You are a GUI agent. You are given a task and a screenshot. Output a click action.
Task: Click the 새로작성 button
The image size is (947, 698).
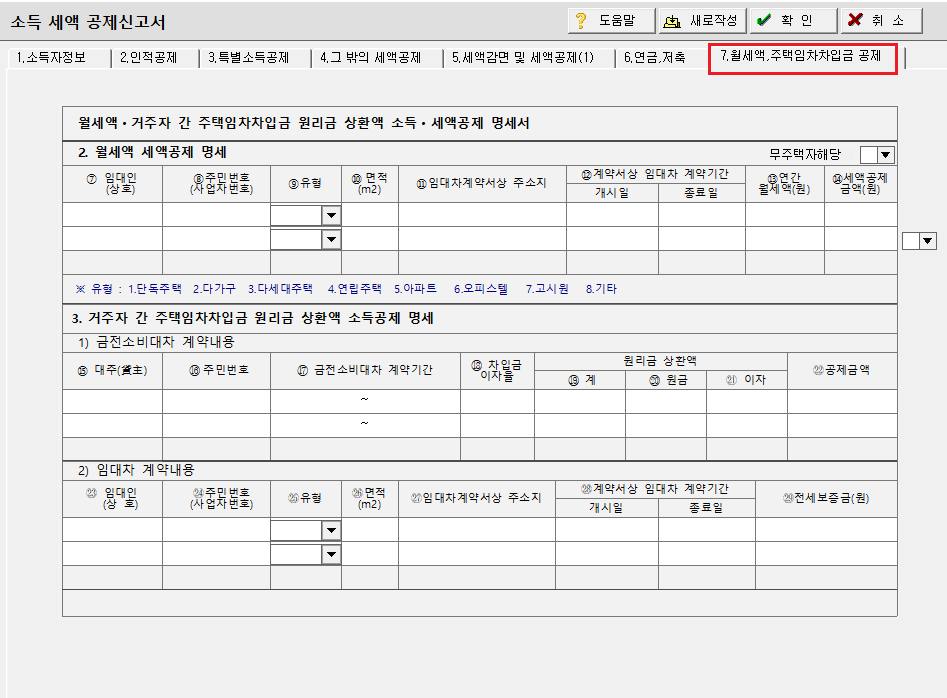point(702,21)
